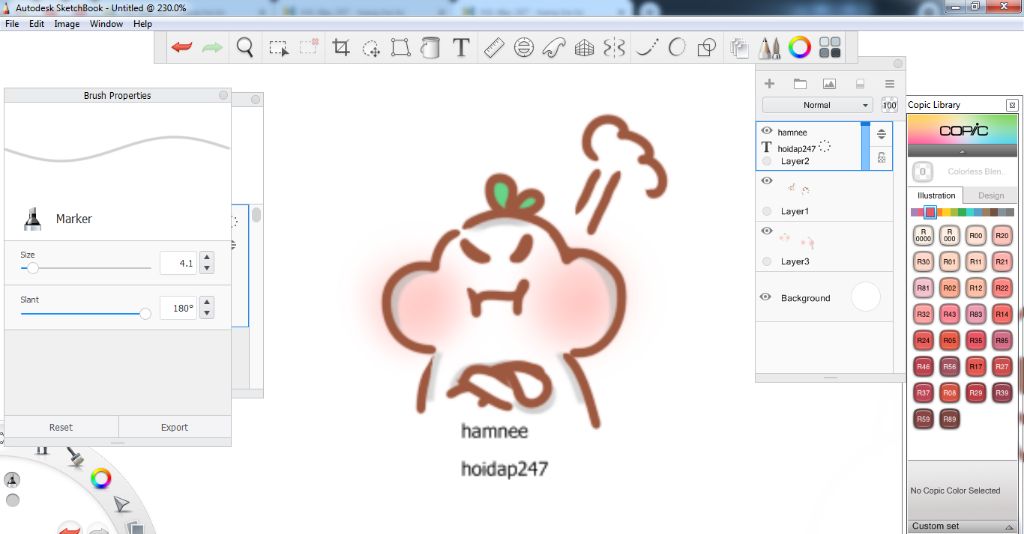Hide Layer3 using its eye icon
This screenshot has width=1024, height=534.
point(767,231)
